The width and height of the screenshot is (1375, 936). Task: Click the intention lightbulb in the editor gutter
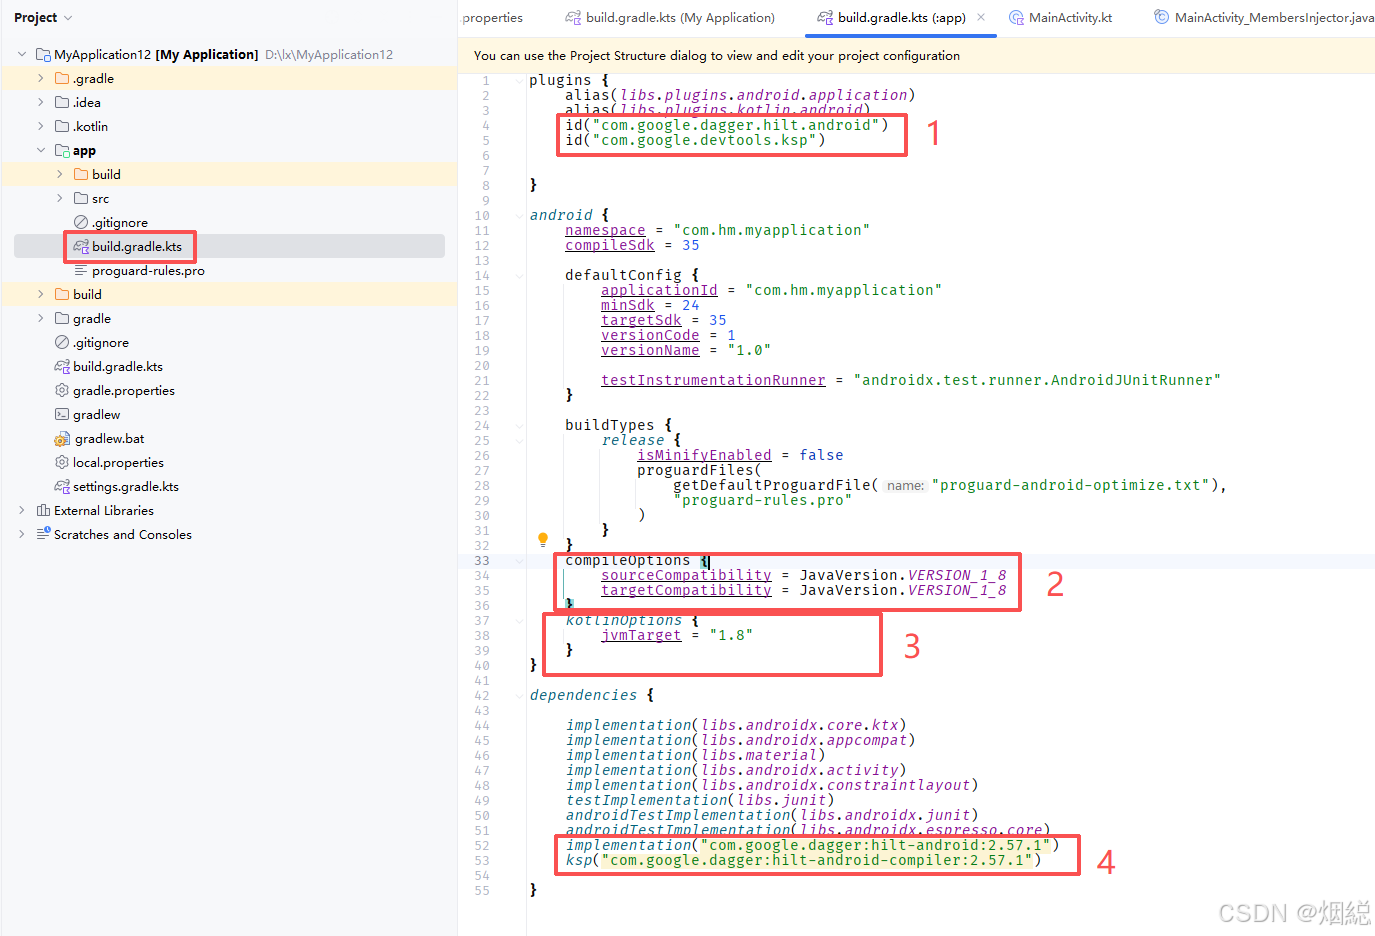[542, 539]
